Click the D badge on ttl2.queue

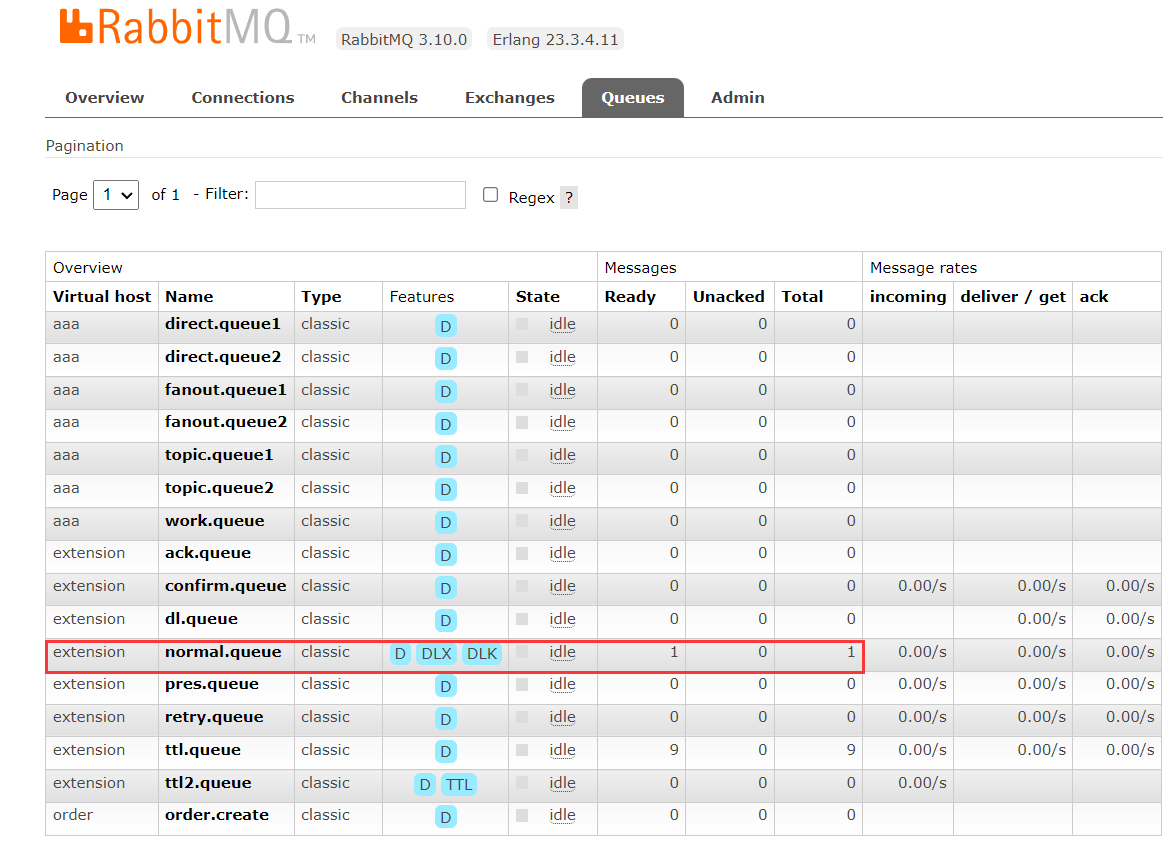pyautogui.click(x=425, y=785)
